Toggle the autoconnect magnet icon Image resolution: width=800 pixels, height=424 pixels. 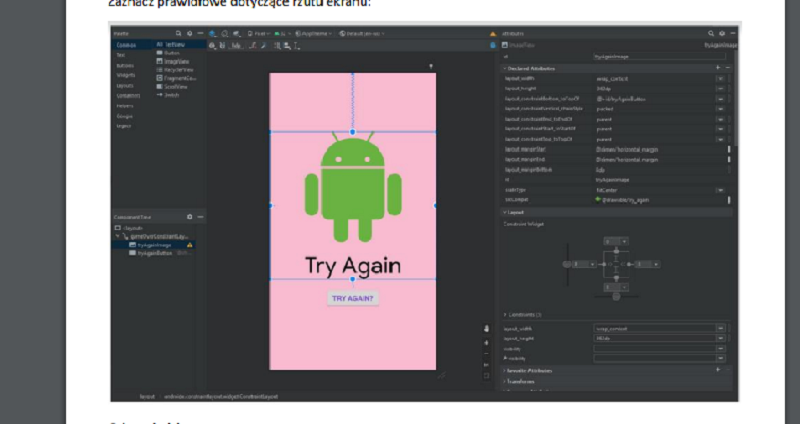222,46
